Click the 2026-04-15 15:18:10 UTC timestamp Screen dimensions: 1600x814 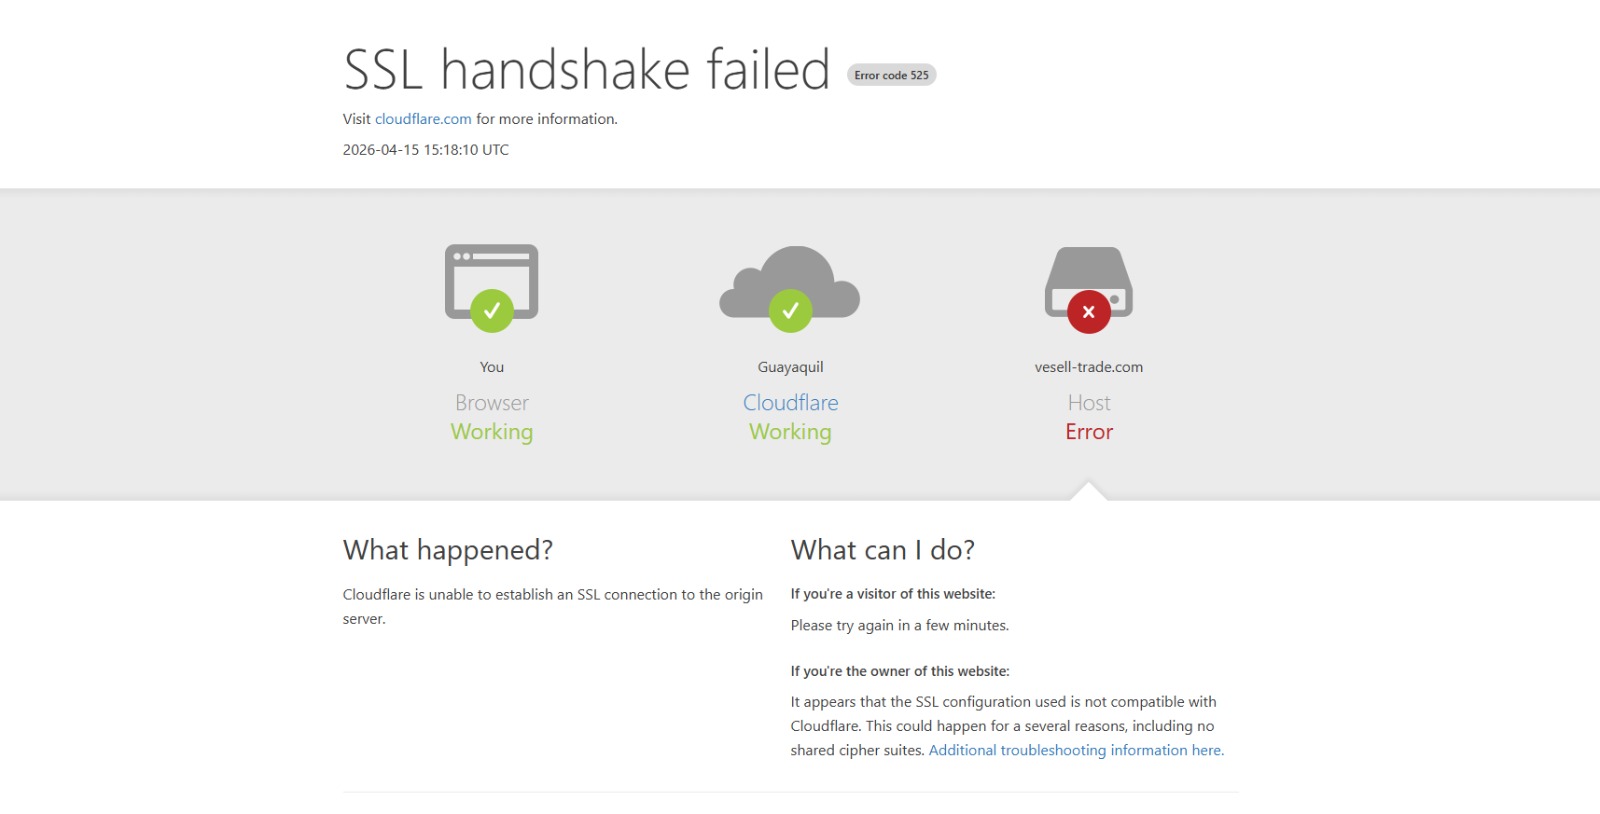pos(426,150)
